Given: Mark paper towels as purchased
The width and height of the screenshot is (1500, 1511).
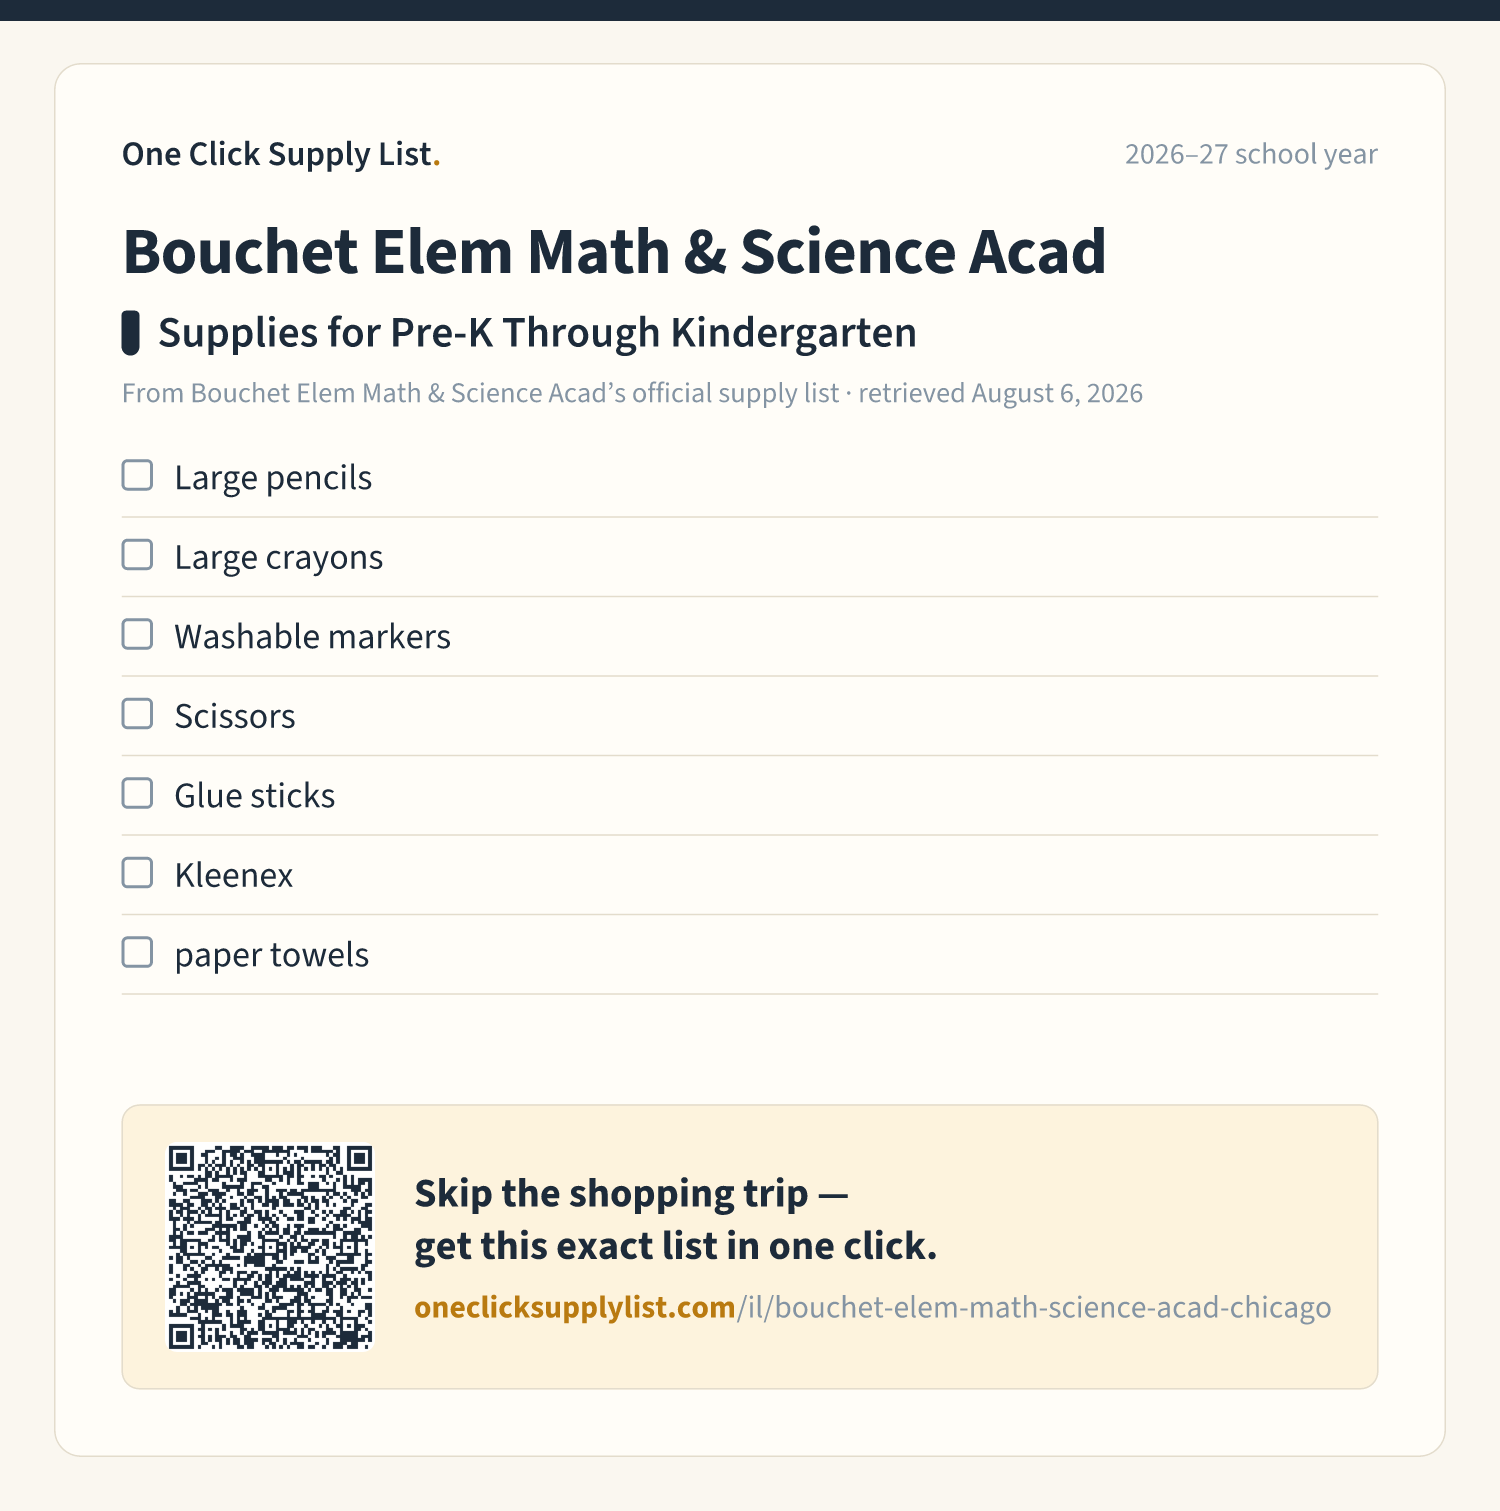Looking at the screenshot, I should pos(137,952).
